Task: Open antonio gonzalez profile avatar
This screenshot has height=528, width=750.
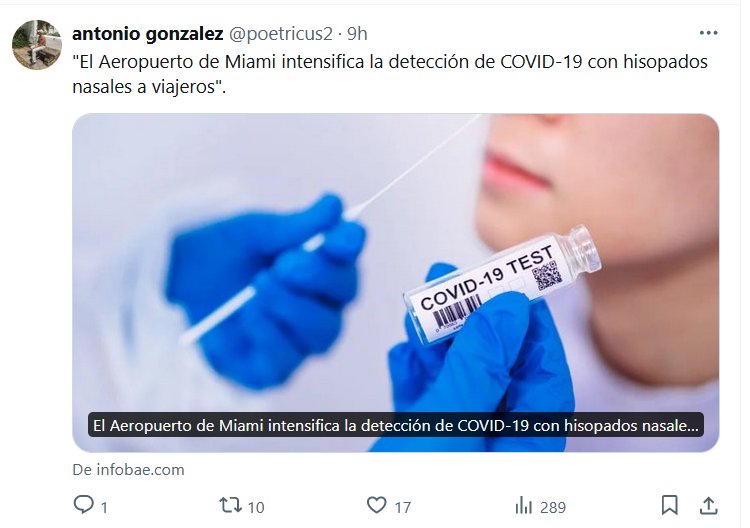Action: coord(37,45)
